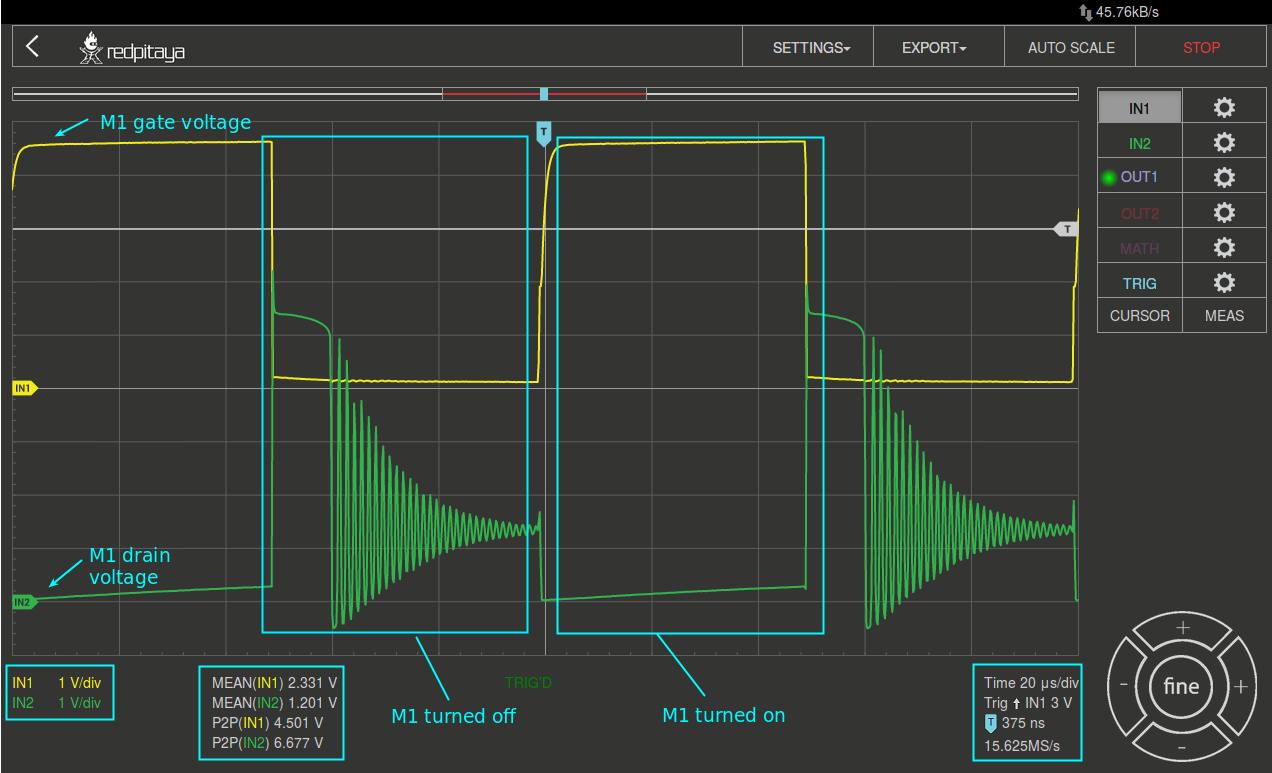This screenshot has height=773, width=1272.
Task: Go back using the left arrow icon
Action: pyautogui.click(x=33, y=47)
